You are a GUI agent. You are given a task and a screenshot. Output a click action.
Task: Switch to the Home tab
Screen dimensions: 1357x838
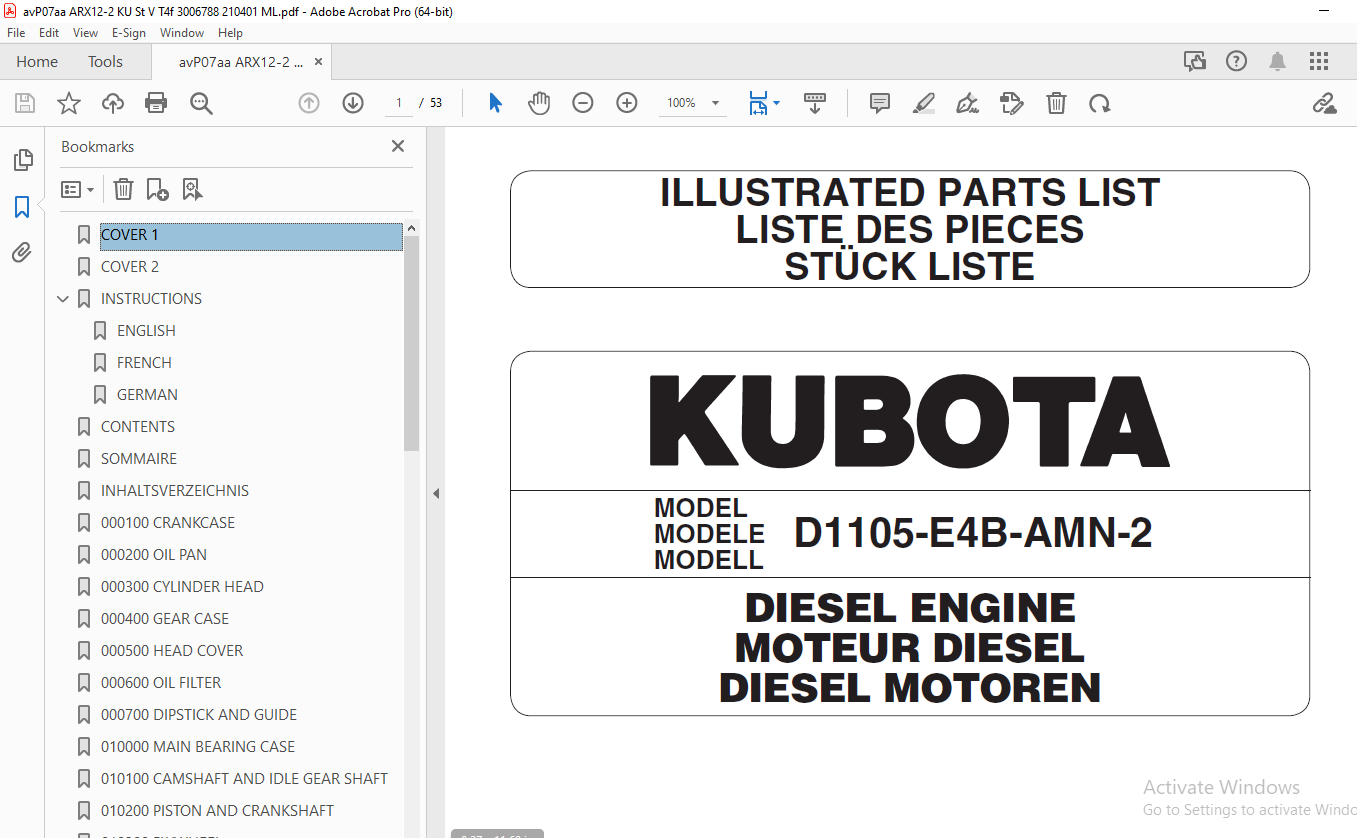coord(37,61)
